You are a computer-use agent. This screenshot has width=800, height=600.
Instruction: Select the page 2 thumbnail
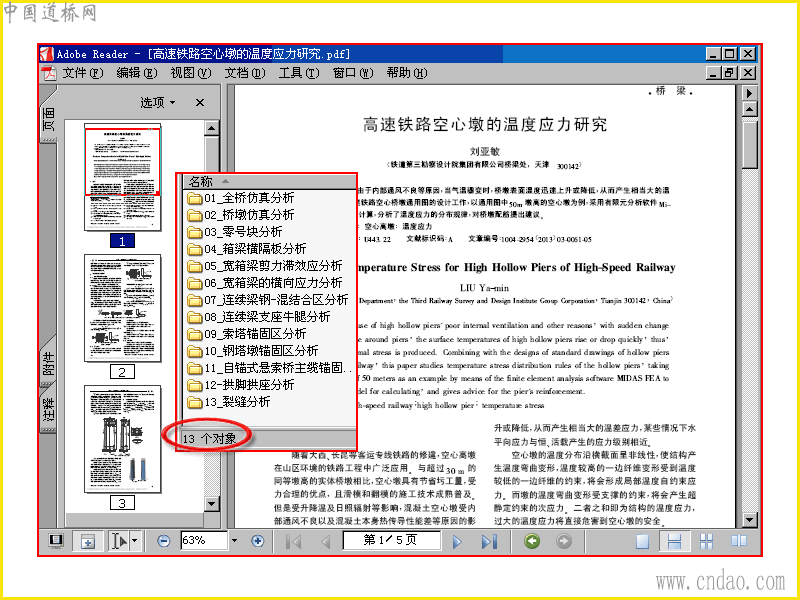(x=122, y=308)
